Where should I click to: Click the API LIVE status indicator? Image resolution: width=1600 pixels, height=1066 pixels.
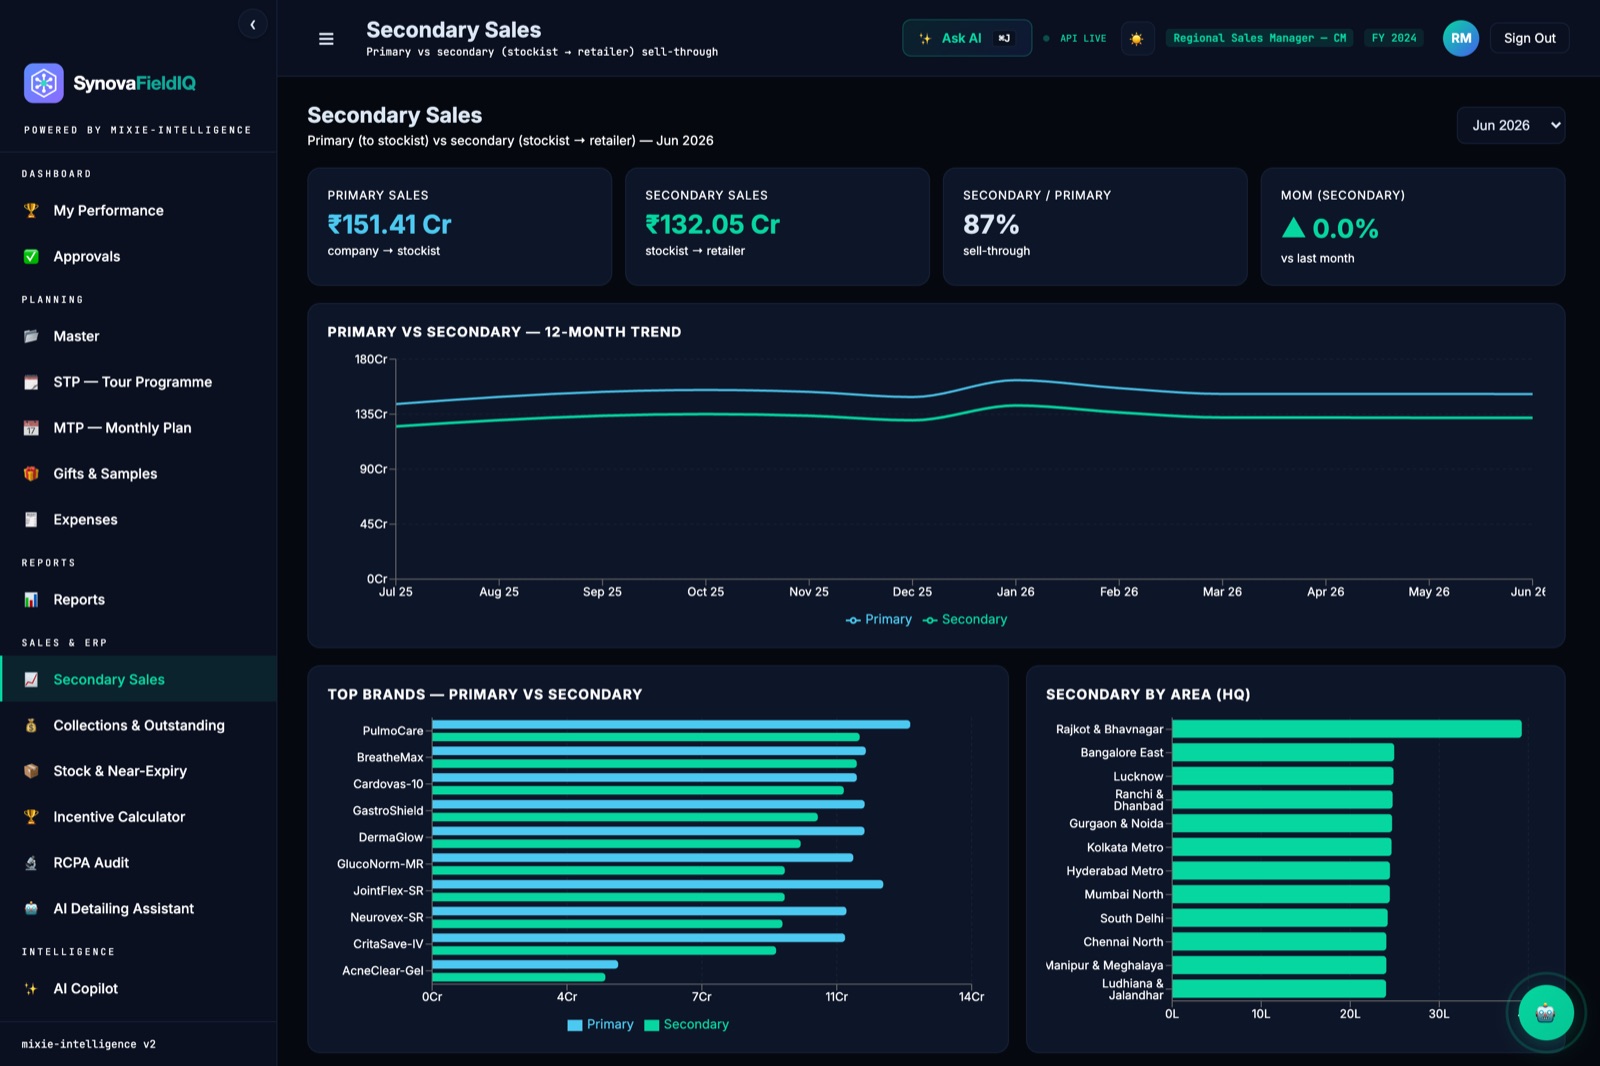click(1075, 38)
